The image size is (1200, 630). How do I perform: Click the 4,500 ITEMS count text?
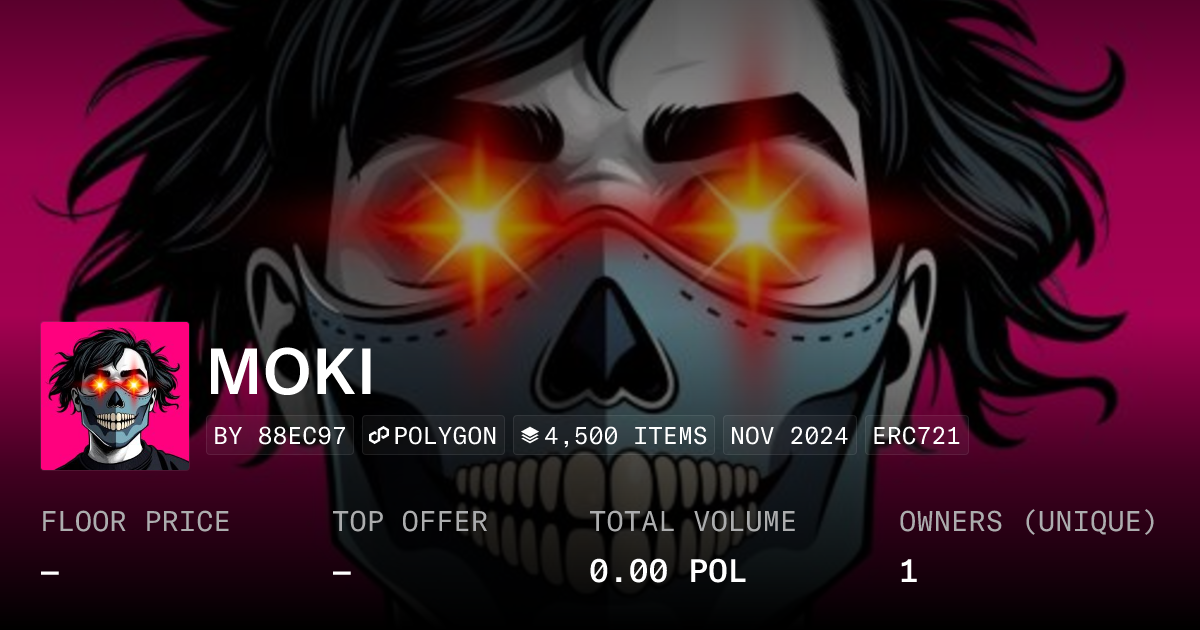point(626,436)
